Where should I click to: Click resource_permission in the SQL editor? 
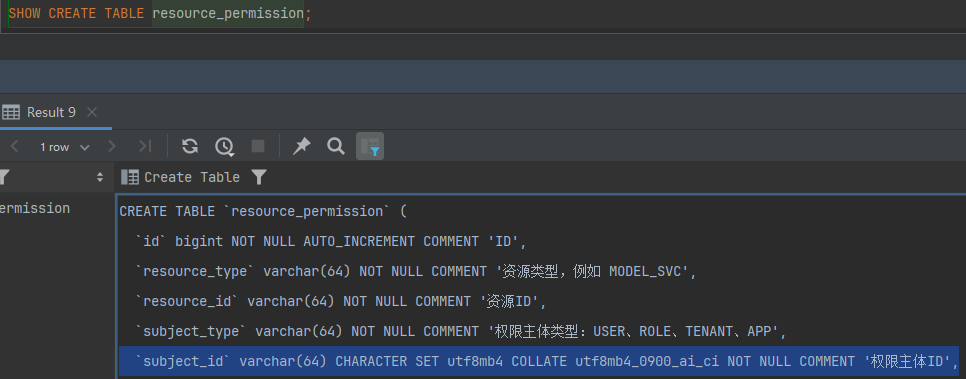228,14
